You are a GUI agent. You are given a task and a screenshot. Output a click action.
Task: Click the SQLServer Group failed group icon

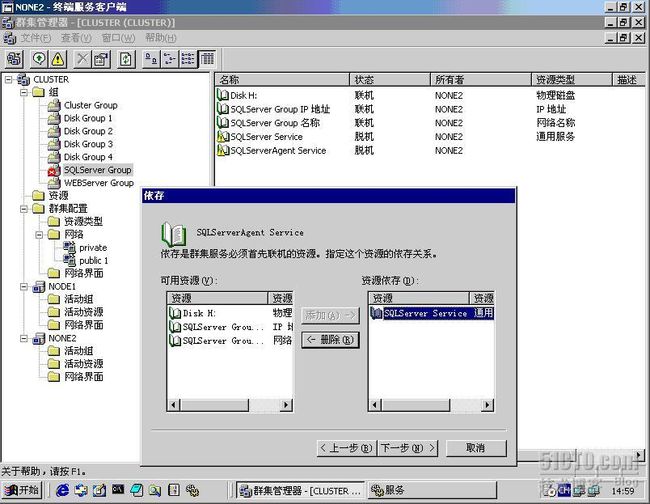[54, 170]
